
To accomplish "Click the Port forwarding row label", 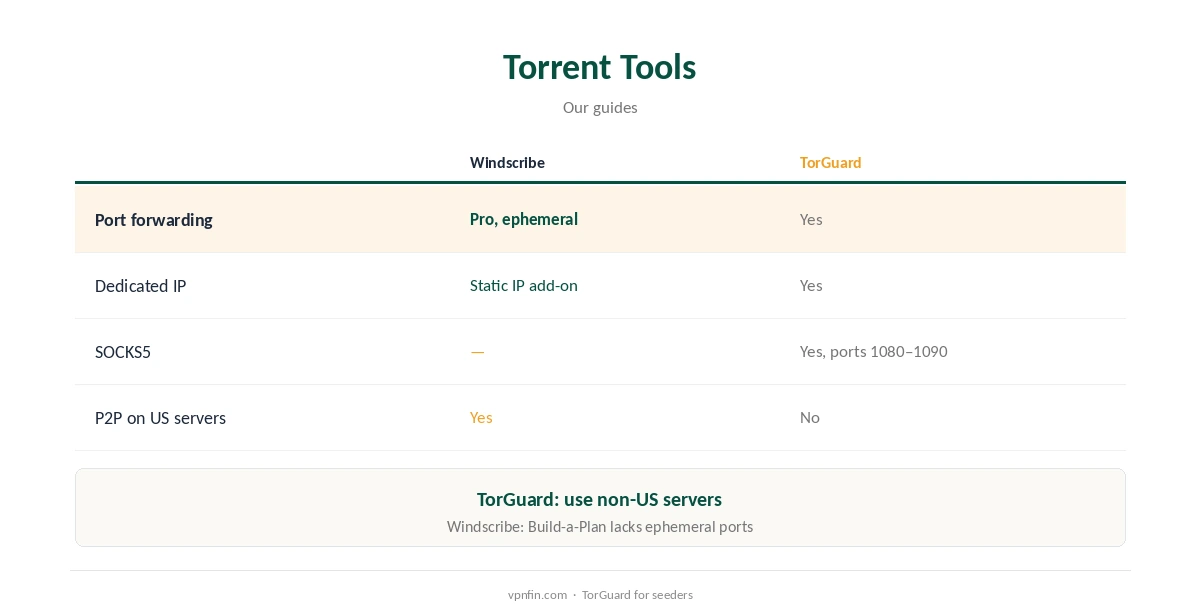I will [153, 220].
